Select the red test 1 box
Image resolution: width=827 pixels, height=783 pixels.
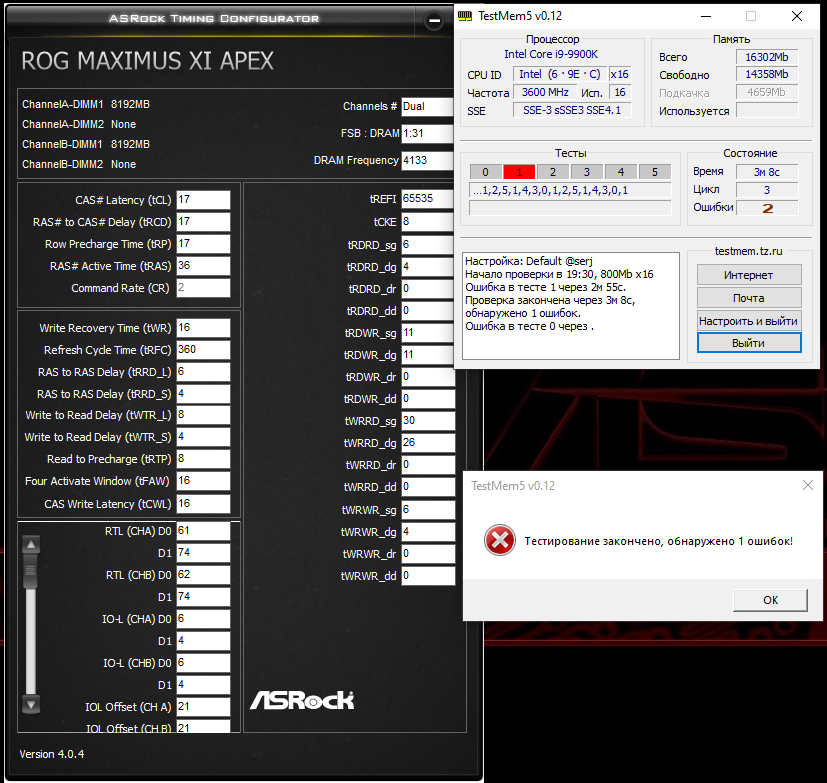click(519, 172)
